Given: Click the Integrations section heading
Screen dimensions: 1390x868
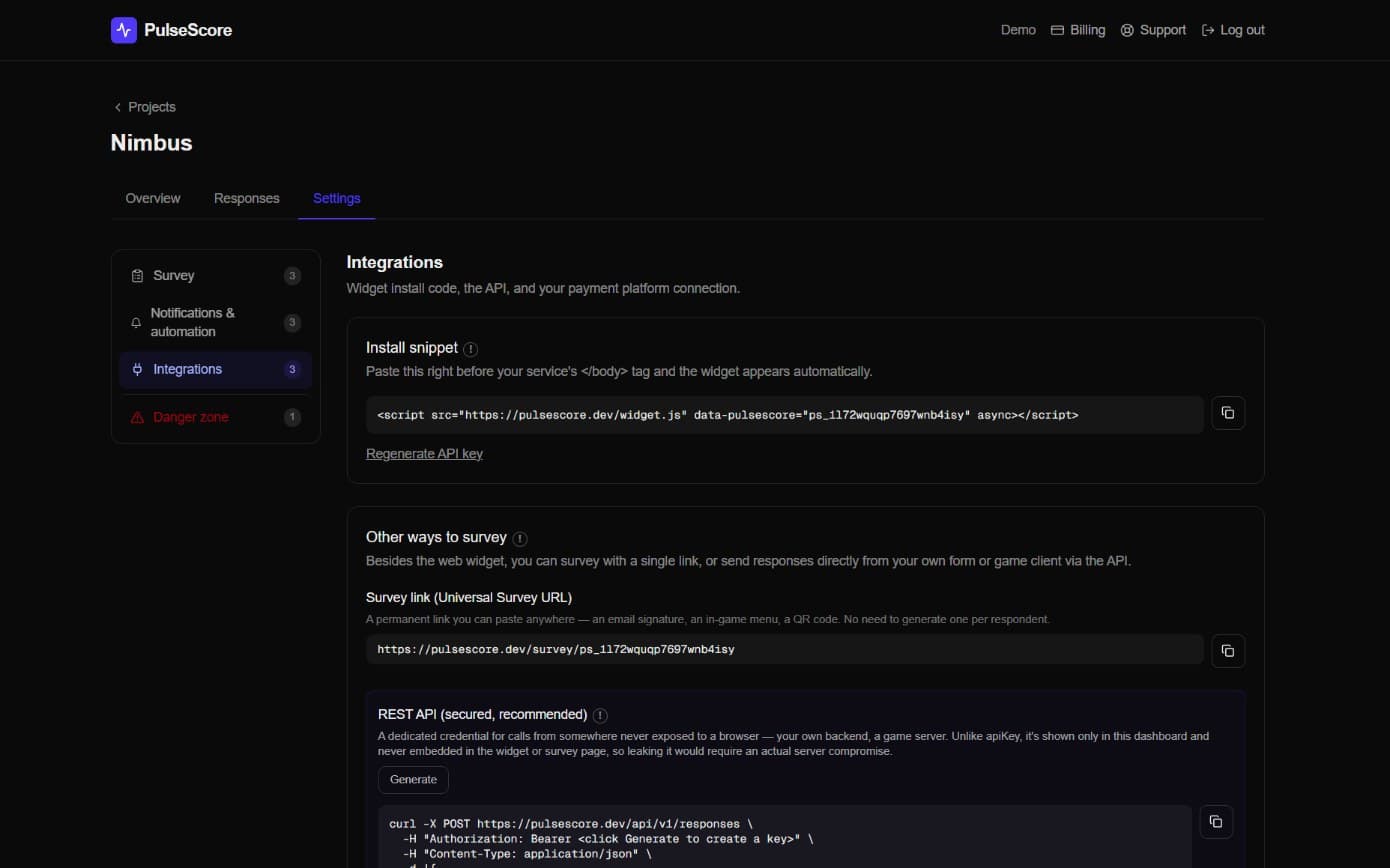Looking at the screenshot, I should click(395, 262).
